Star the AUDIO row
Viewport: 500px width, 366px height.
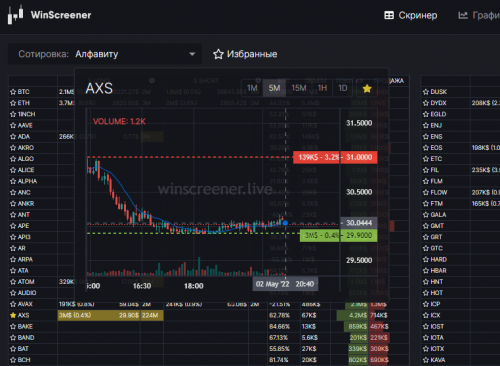point(13,293)
